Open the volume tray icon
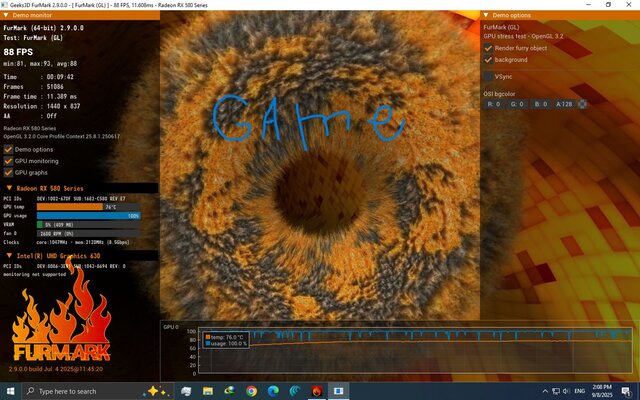 (x=566, y=391)
